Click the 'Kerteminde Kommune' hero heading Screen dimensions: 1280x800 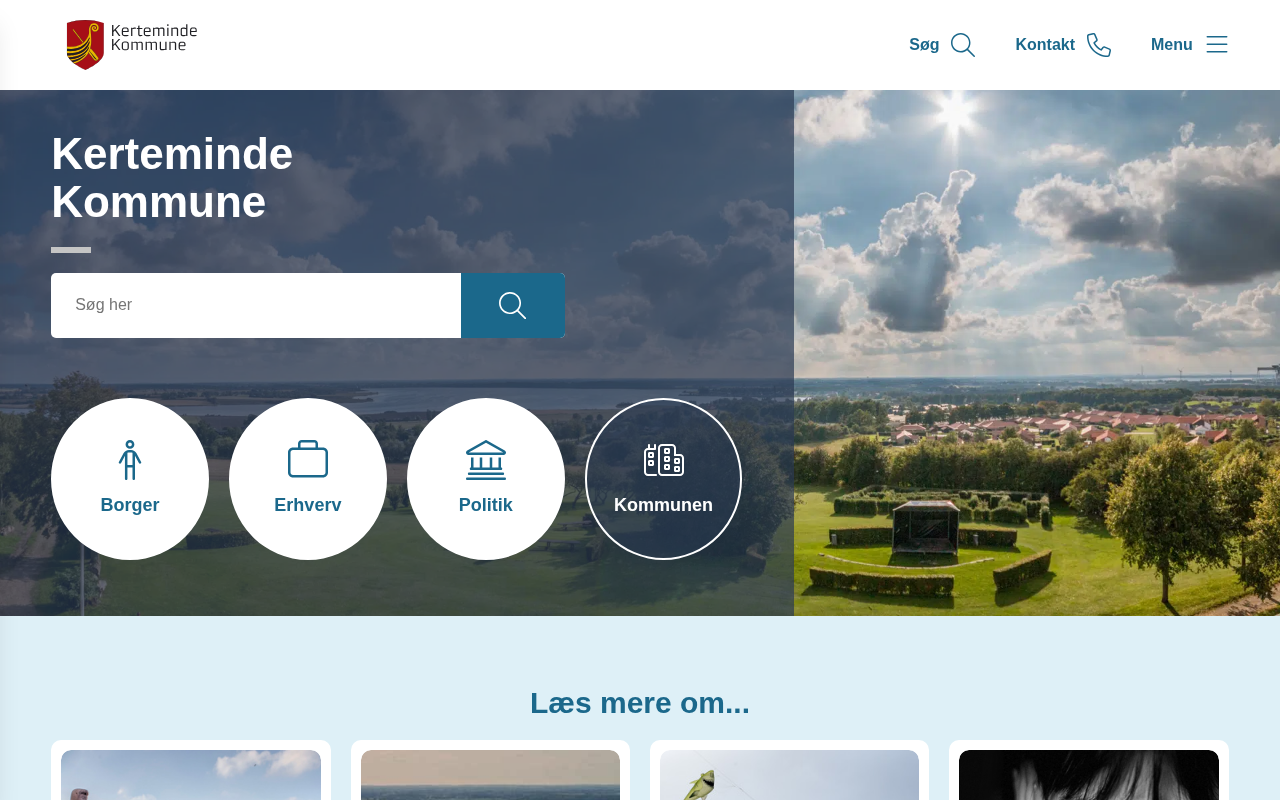pos(172,178)
